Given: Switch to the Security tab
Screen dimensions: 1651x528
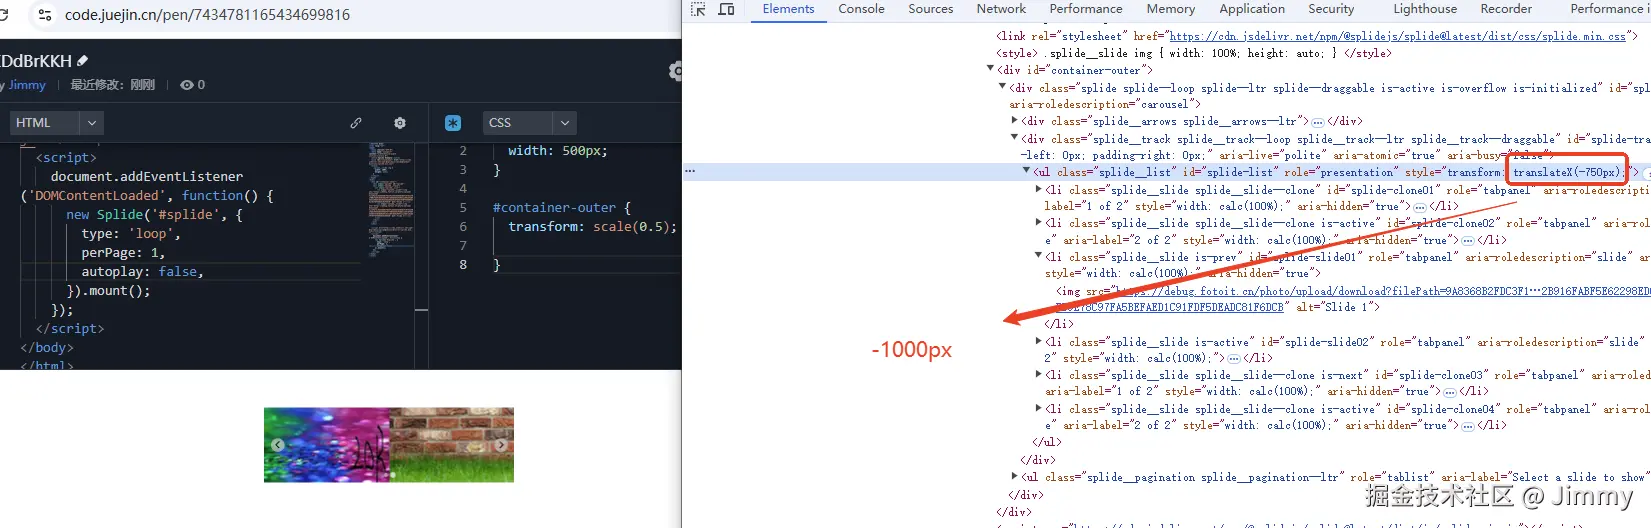Looking at the screenshot, I should coord(1331,9).
